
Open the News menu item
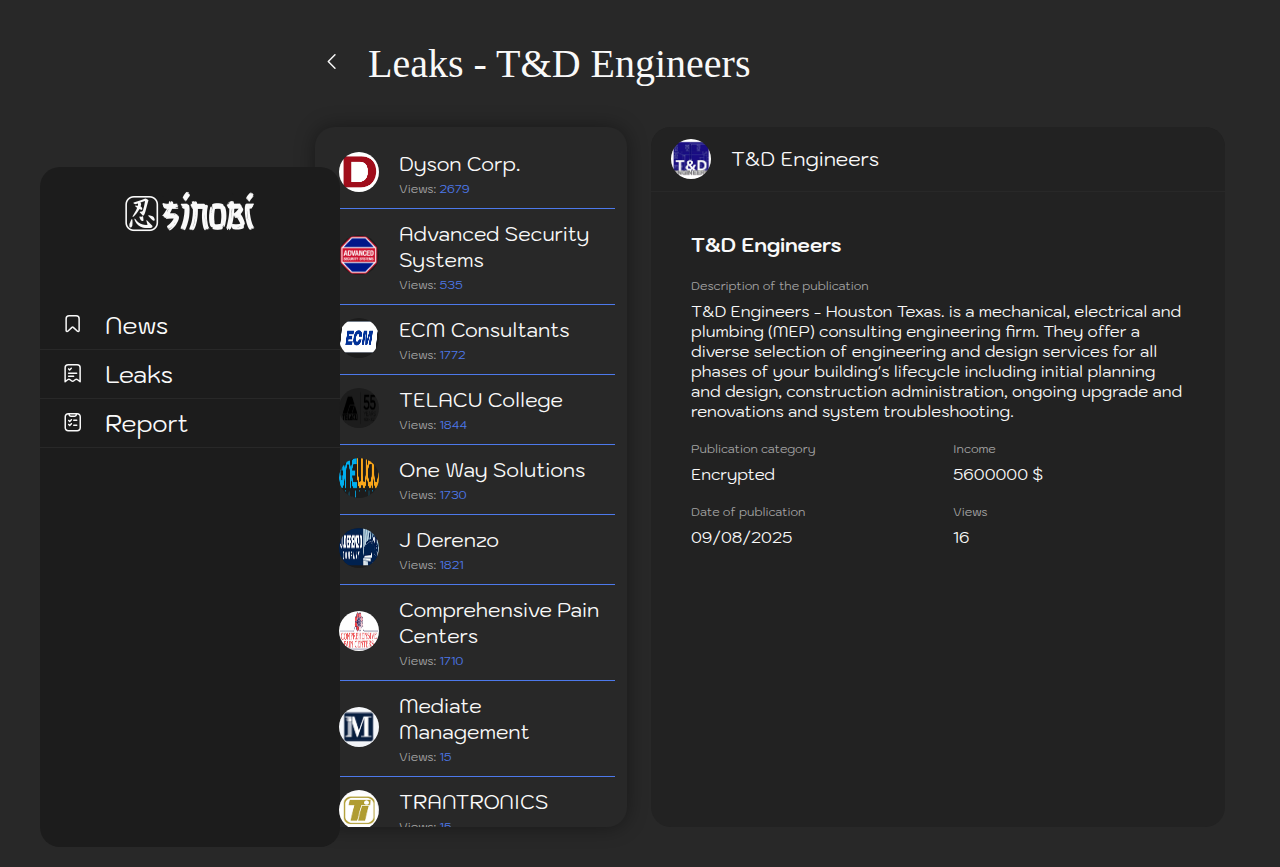tap(136, 326)
